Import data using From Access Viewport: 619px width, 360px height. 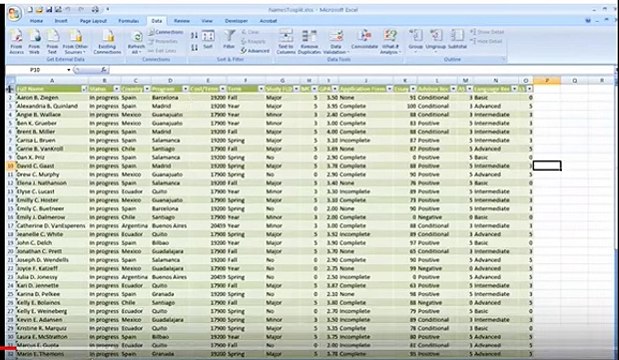click(x=17, y=42)
